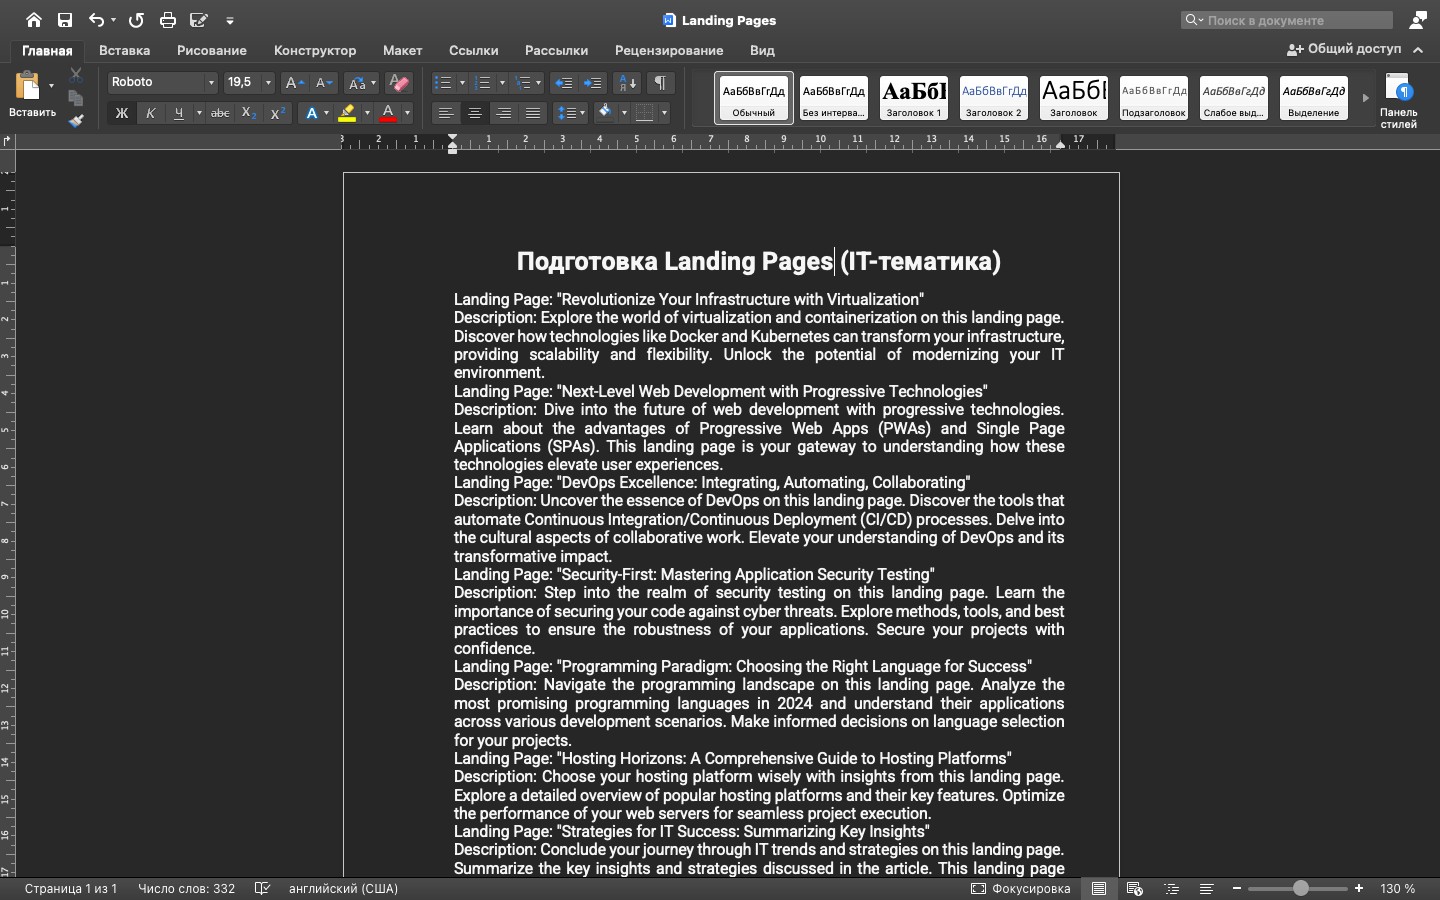The image size is (1440, 900).
Task: Open the comments icon at top right
Action: (x=1418, y=20)
